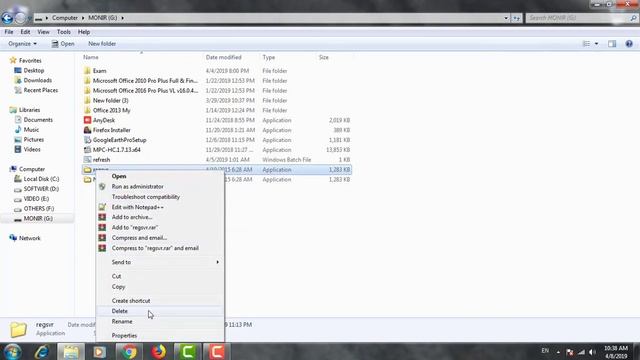Sort by the Date modified column
This screenshot has height=360, width=640.
pyautogui.click(x=224, y=58)
